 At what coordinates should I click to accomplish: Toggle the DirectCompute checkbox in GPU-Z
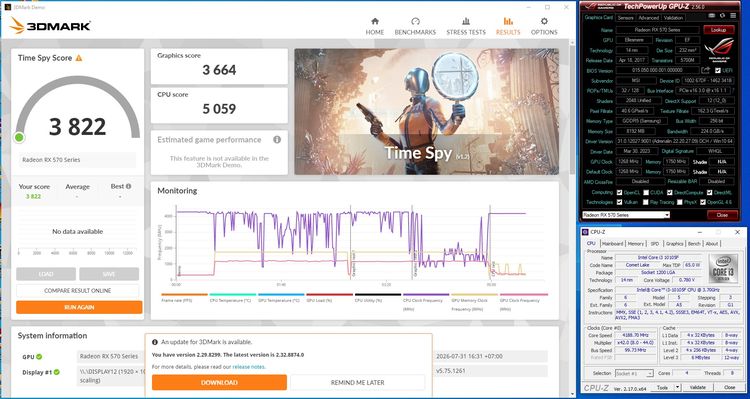click(x=669, y=192)
